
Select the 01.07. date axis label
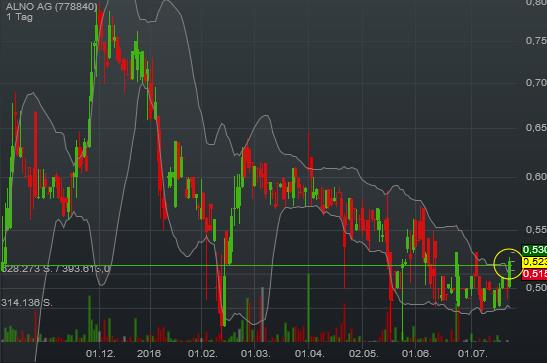472,354
